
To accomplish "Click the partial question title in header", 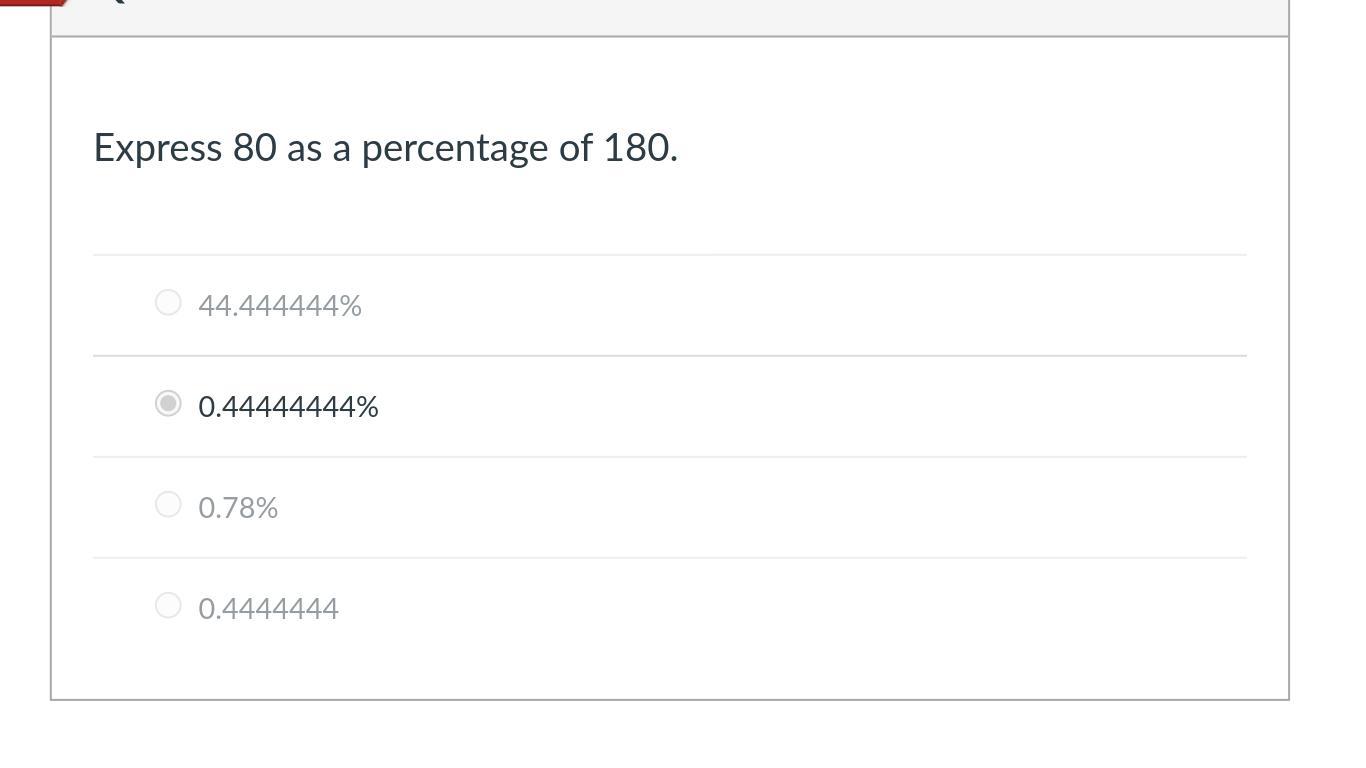I will pyautogui.click(x=116, y=3).
